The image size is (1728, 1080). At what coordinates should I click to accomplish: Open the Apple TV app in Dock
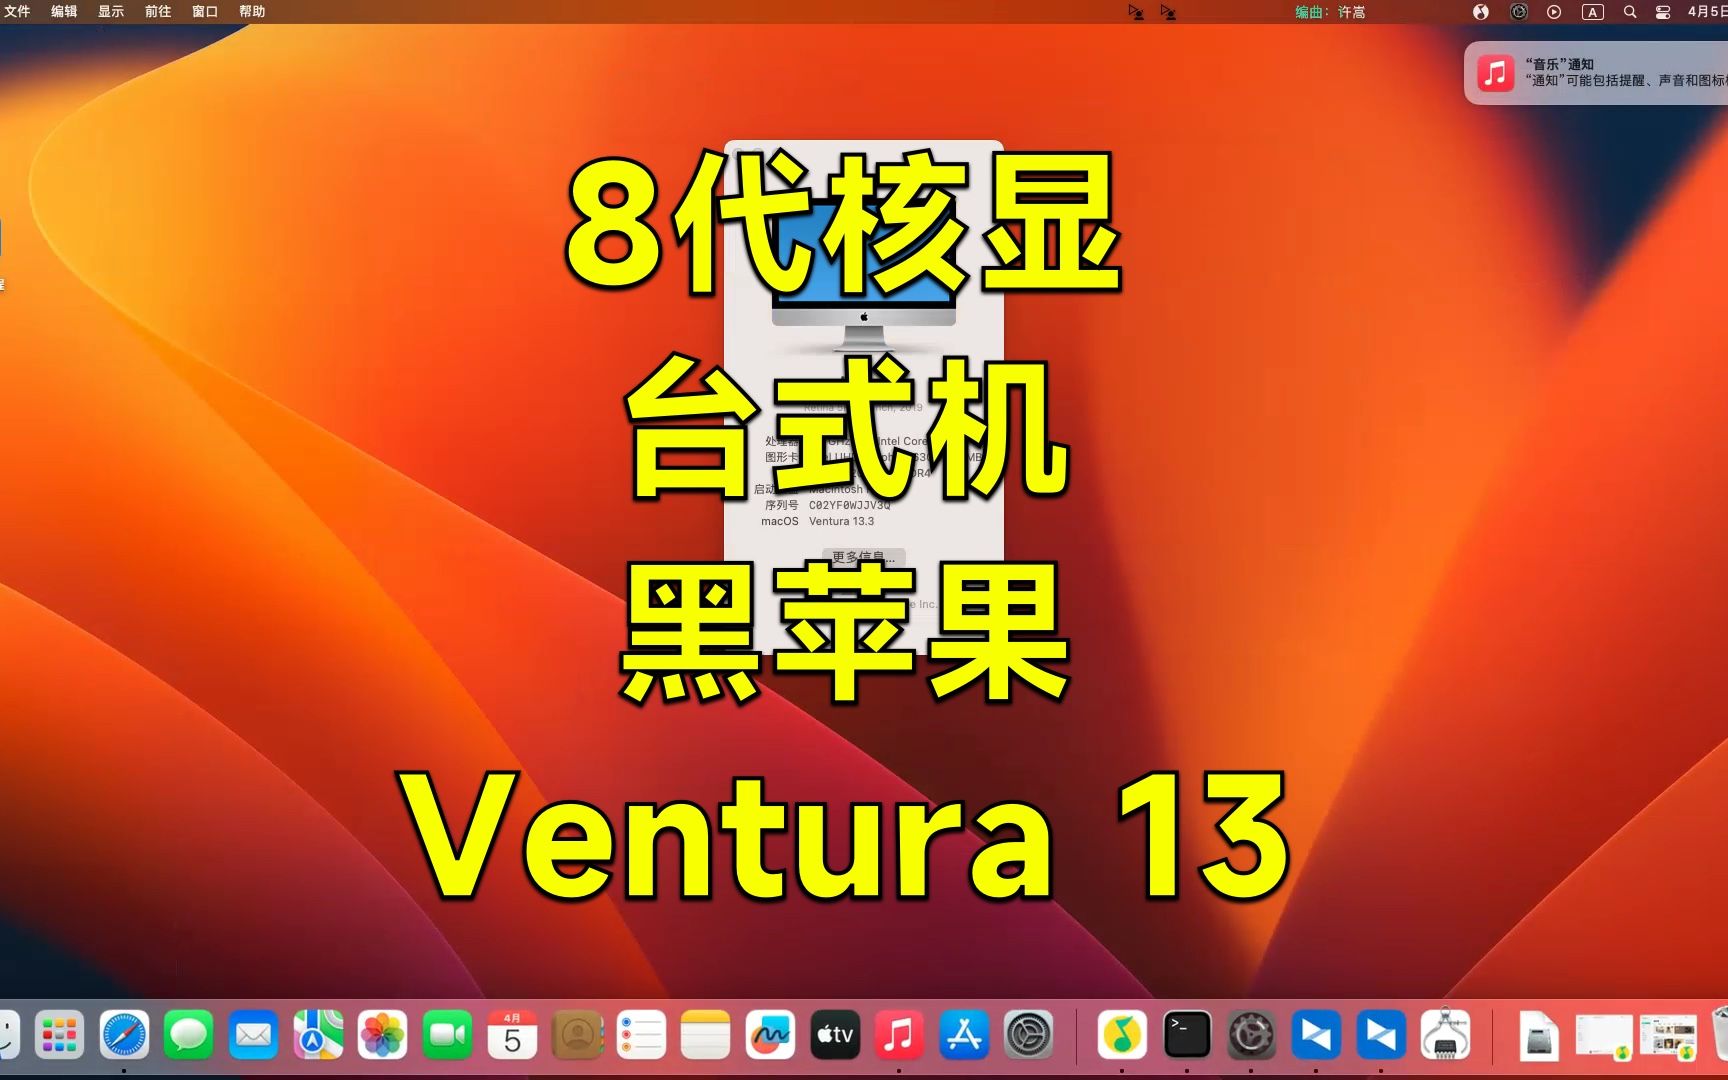(x=835, y=1035)
